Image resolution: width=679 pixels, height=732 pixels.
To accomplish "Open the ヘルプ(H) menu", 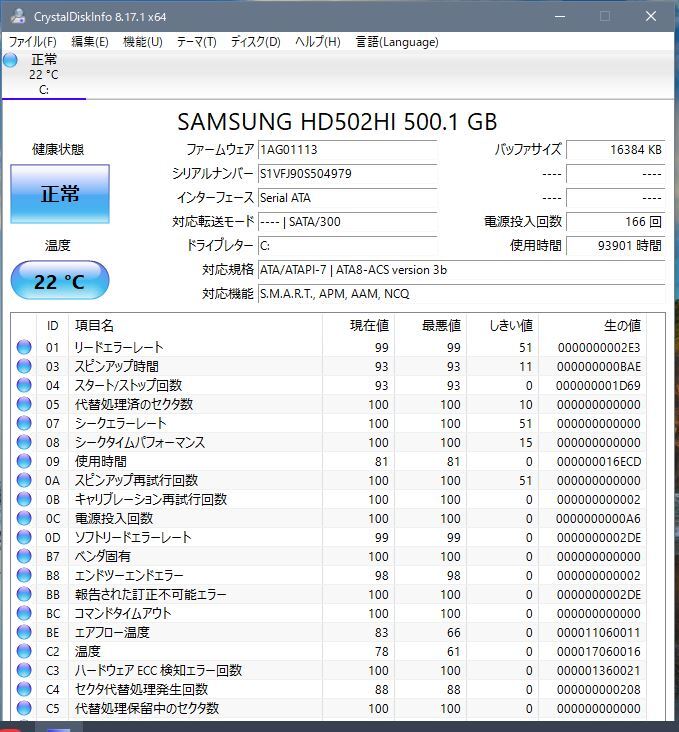I will (x=318, y=42).
